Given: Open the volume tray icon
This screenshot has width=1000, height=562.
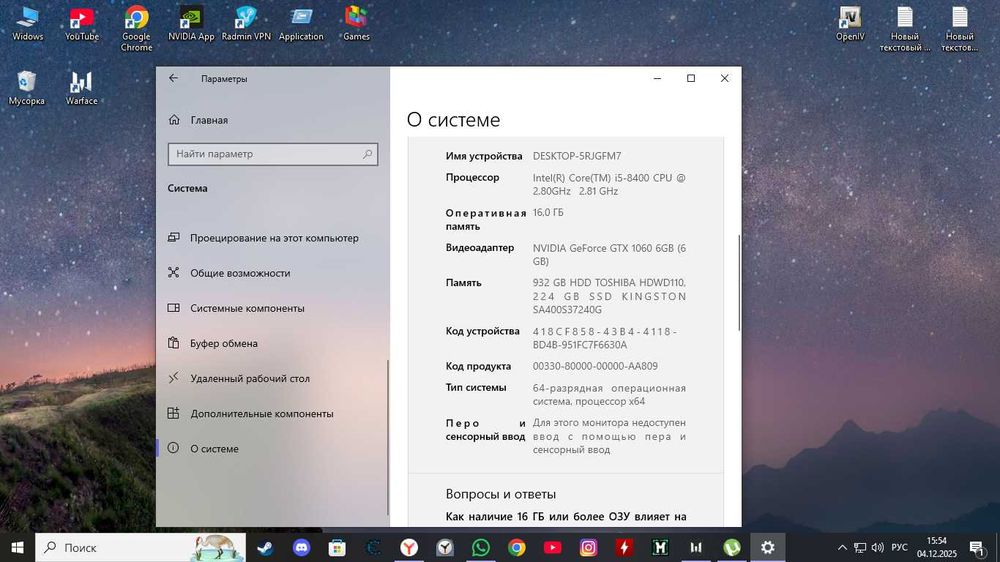Looking at the screenshot, I should point(878,547).
